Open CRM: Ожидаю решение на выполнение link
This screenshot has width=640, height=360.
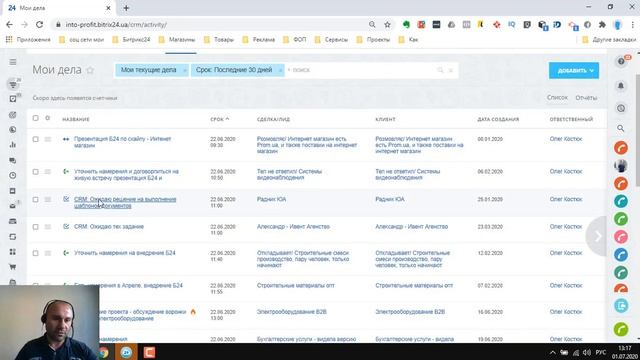click(x=125, y=202)
